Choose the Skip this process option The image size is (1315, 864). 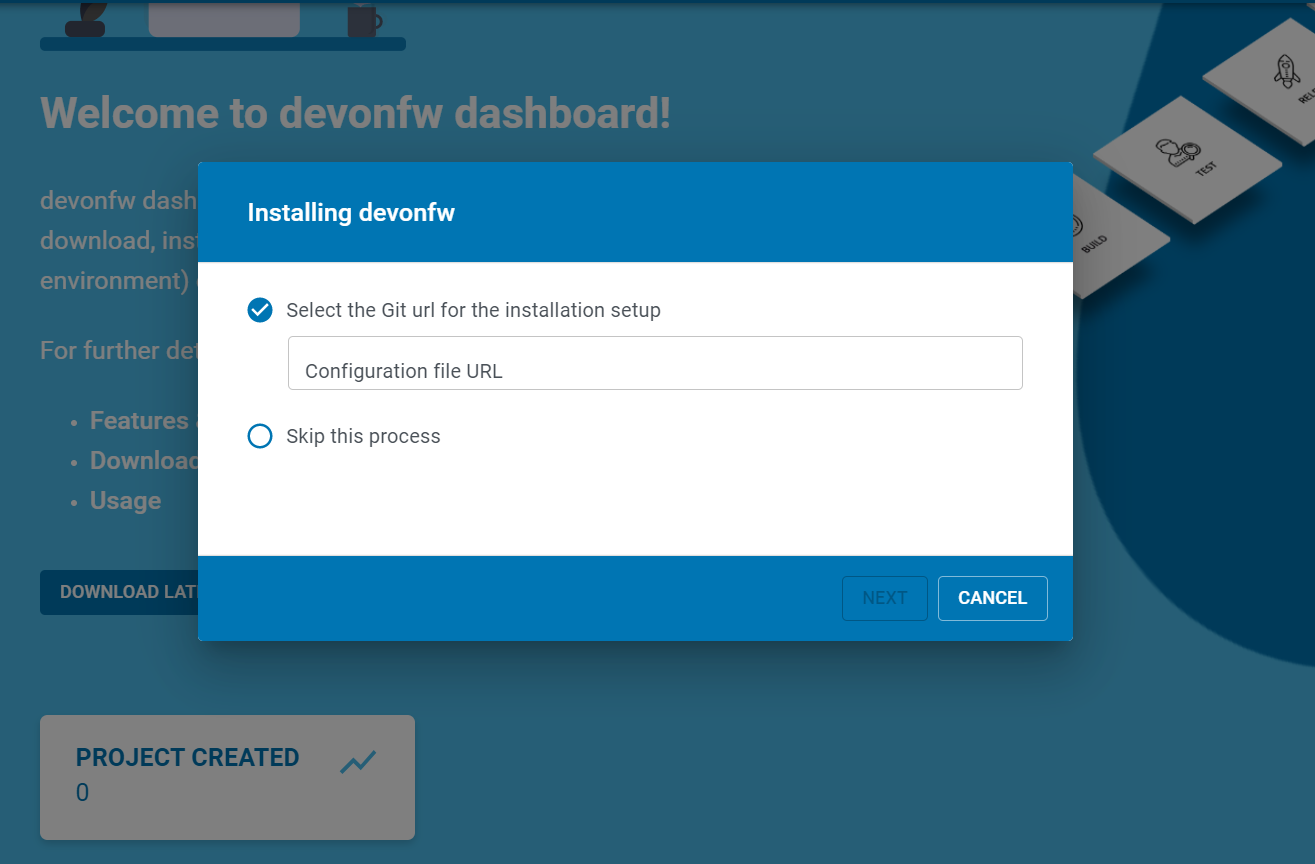coord(260,436)
